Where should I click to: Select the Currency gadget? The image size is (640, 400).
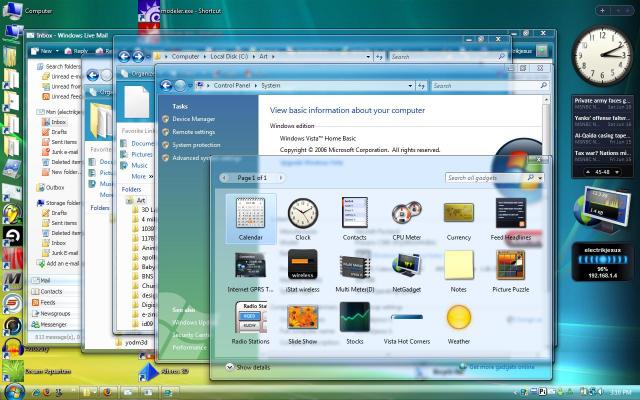[x=458, y=219]
